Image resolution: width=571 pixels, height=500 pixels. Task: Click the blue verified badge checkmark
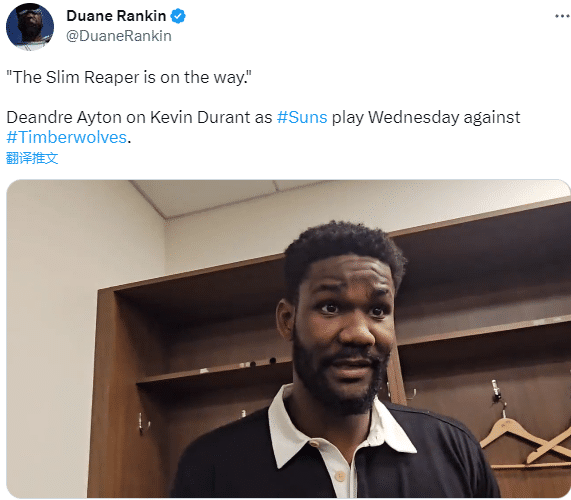(x=178, y=16)
